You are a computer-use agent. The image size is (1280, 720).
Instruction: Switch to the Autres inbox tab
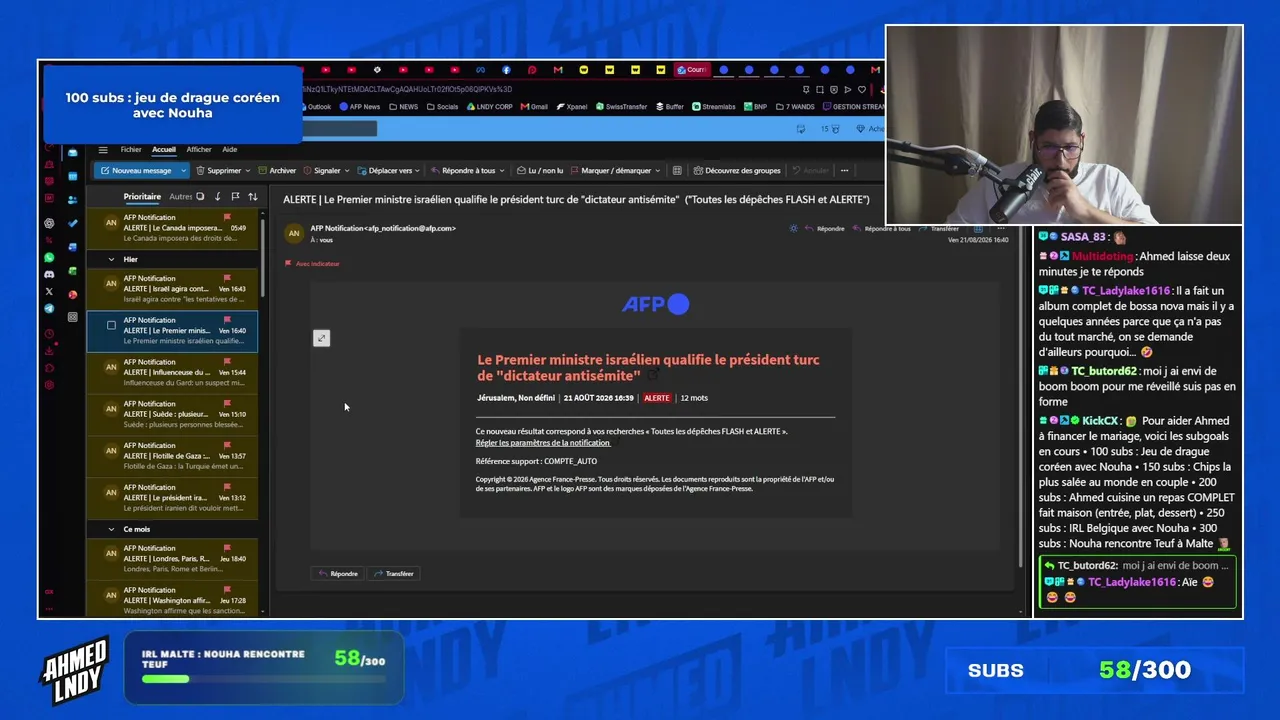pos(180,197)
